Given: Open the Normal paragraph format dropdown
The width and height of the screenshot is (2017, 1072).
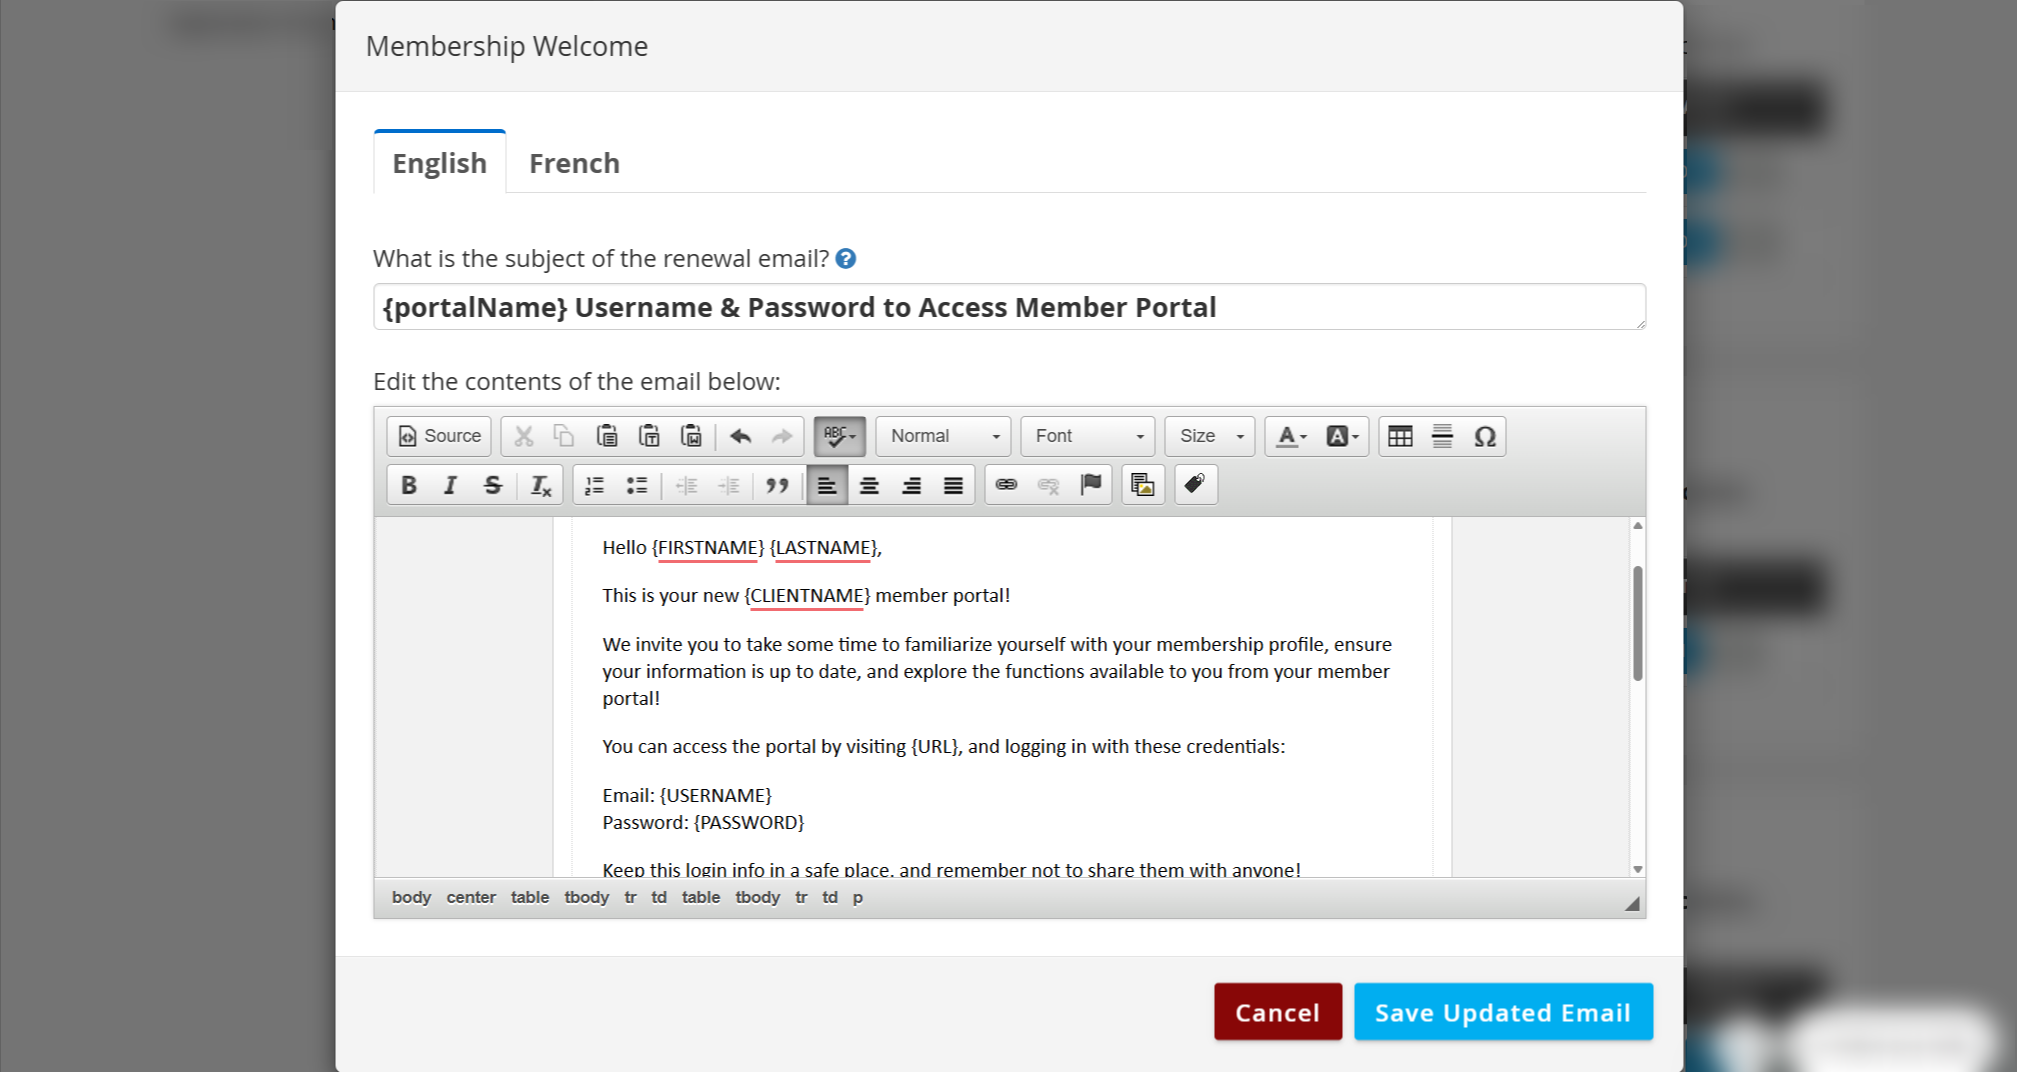Looking at the screenshot, I should (x=943, y=436).
